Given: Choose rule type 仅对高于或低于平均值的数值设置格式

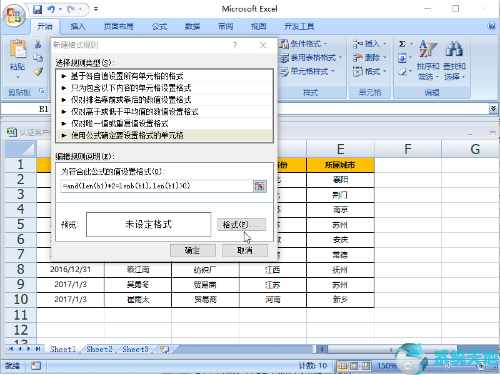Looking at the screenshot, I should pyautogui.click(x=165, y=112).
